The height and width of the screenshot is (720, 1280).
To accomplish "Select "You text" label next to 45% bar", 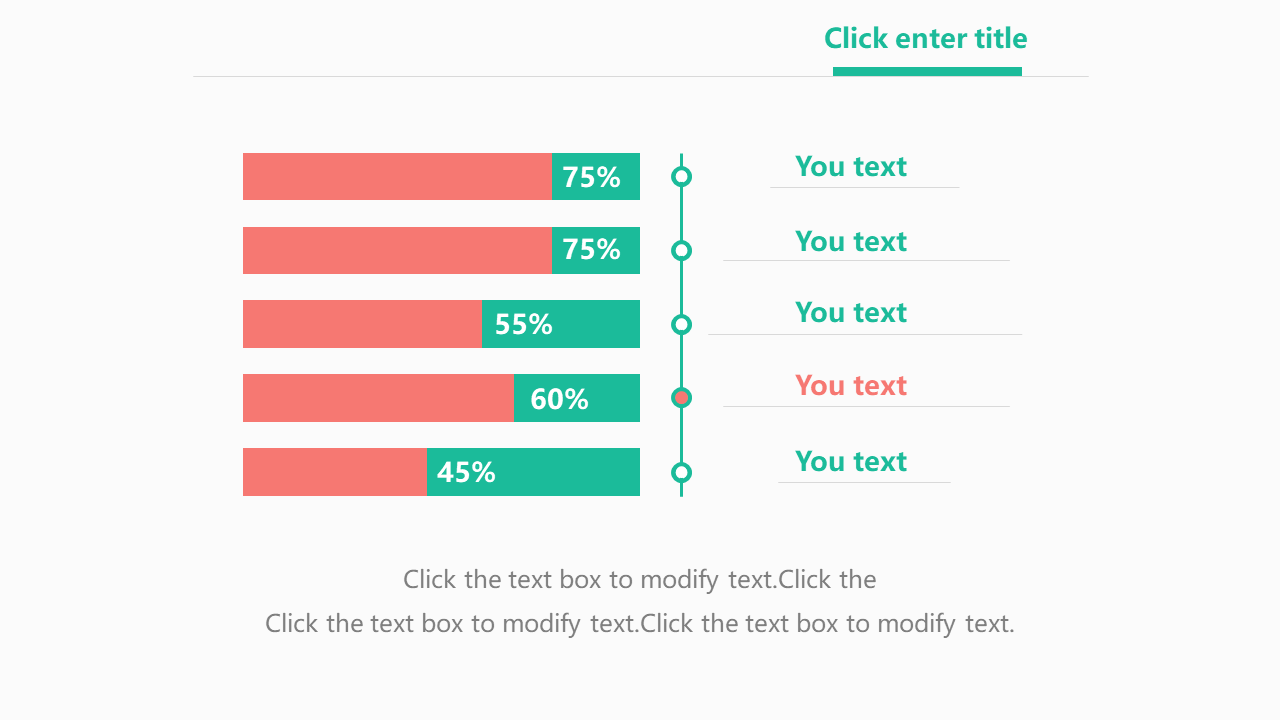I will 851,462.
